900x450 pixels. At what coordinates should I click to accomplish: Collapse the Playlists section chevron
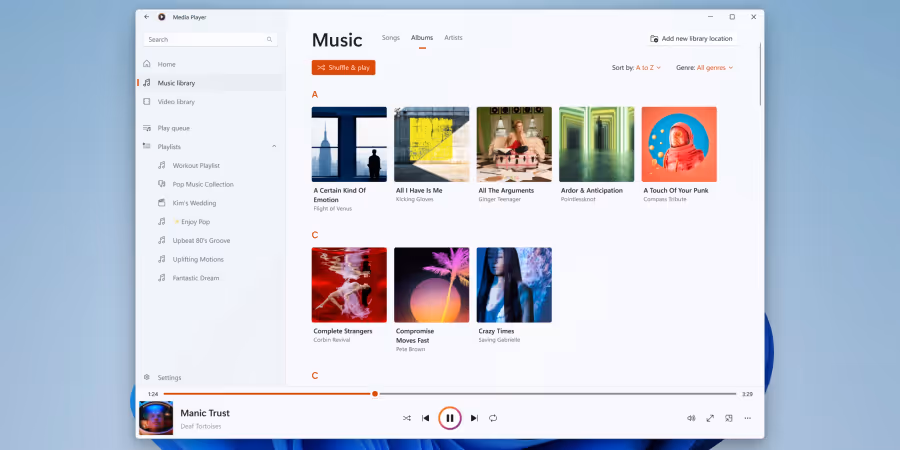point(274,146)
